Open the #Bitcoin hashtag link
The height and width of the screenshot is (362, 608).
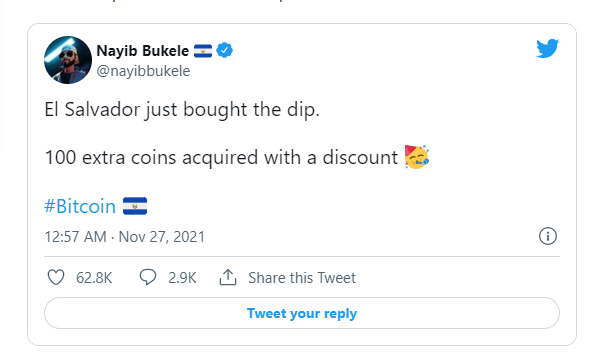[80, 206]
